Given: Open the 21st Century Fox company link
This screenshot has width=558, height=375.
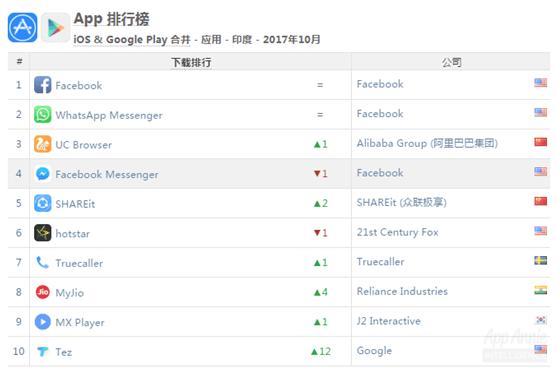Looking at the screenshot, I should click(x=398, y=232).
